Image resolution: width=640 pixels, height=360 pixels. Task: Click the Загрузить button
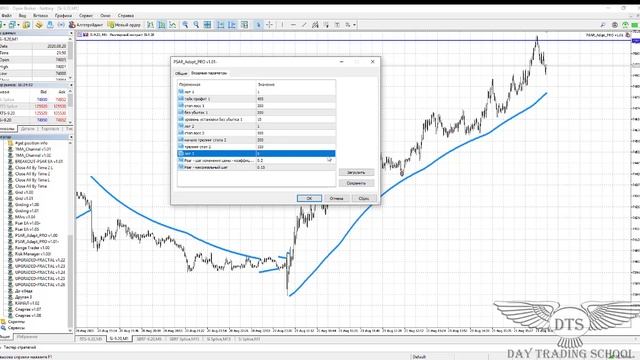click(356, 172)
